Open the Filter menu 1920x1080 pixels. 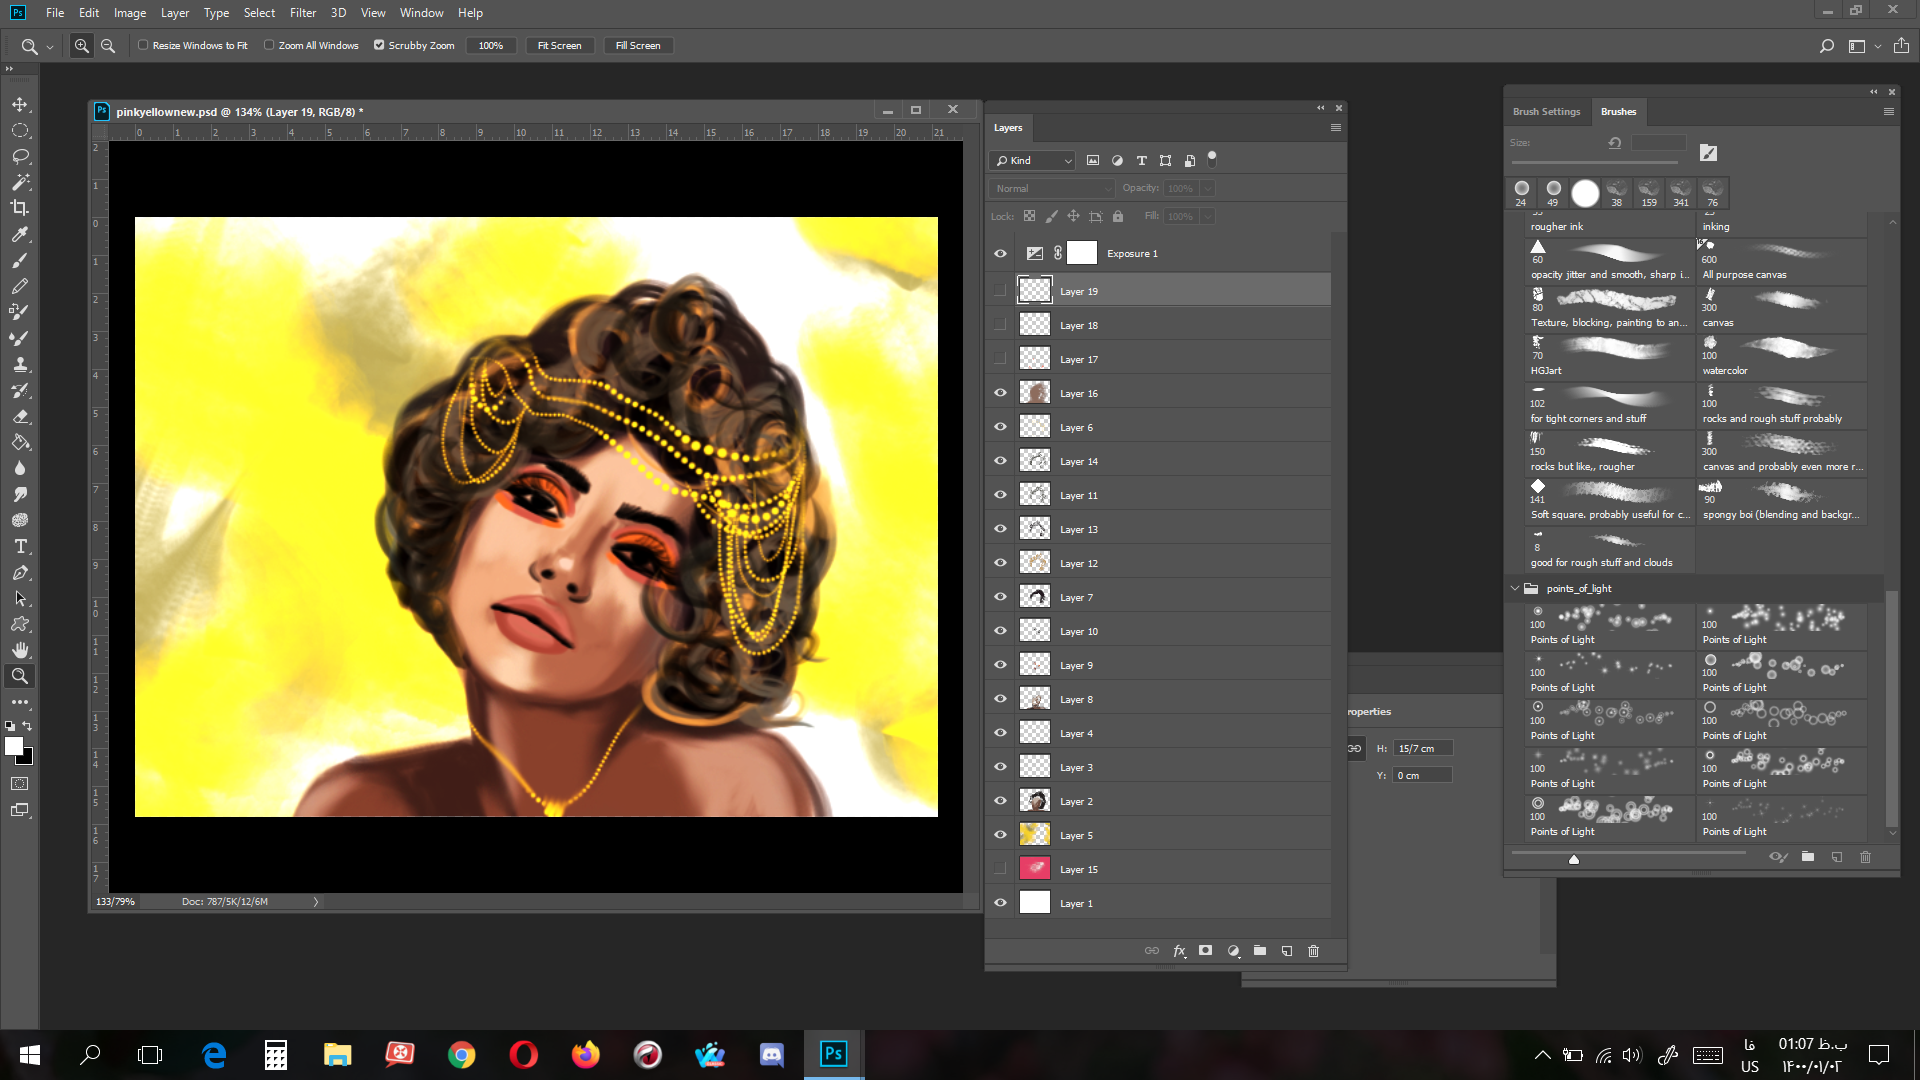(303, 13)
